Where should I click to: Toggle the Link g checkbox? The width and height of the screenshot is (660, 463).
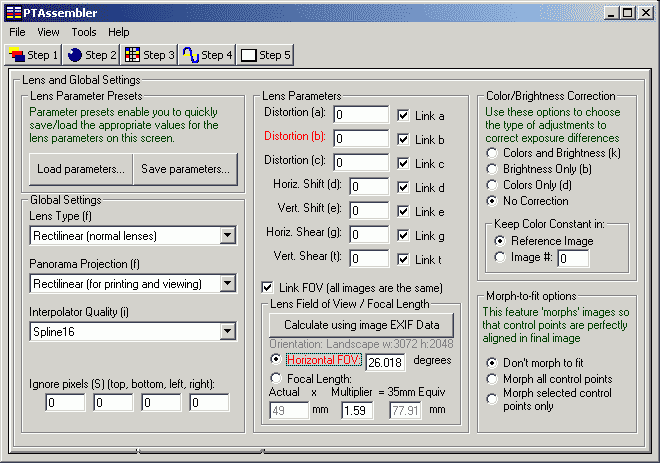pyautogui.click(x=403, y=235)
